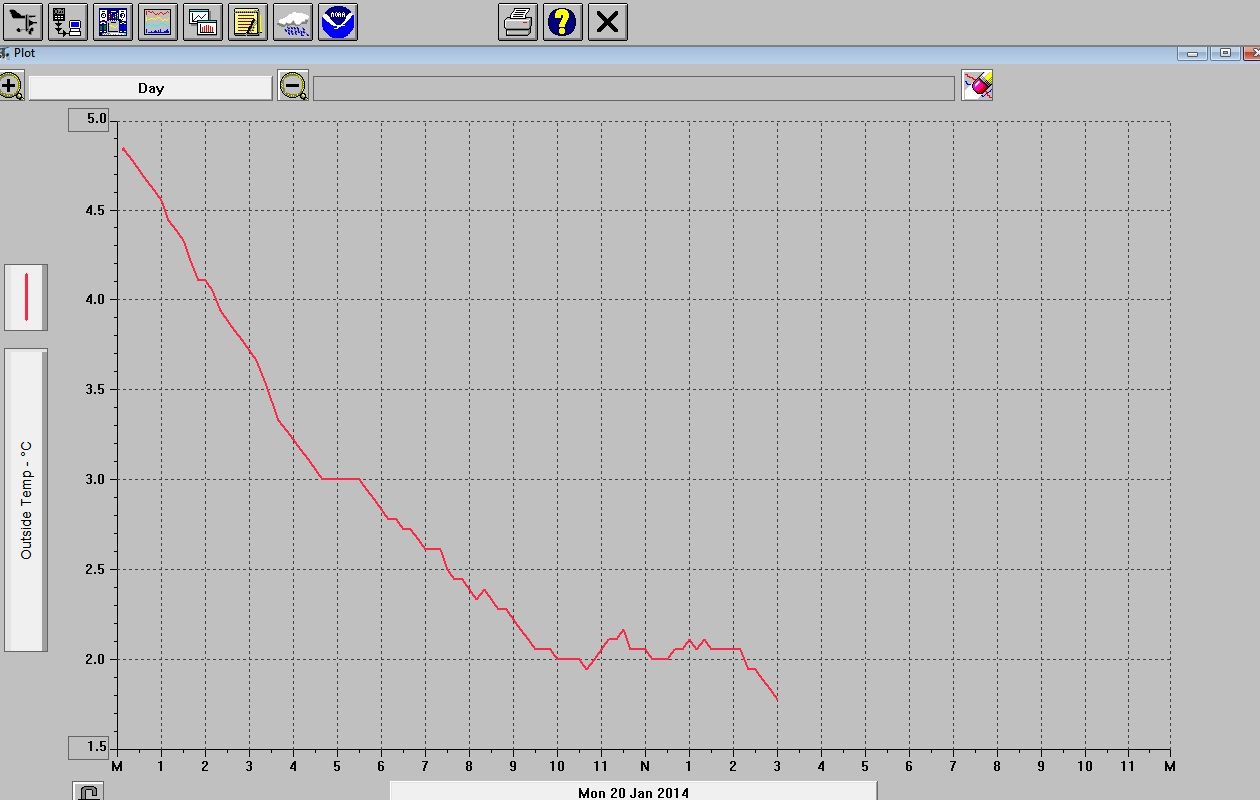The height and width of the screenshot is (800, 1260).
Task: Open the NOAA reports icon
Action: (338, 21)
